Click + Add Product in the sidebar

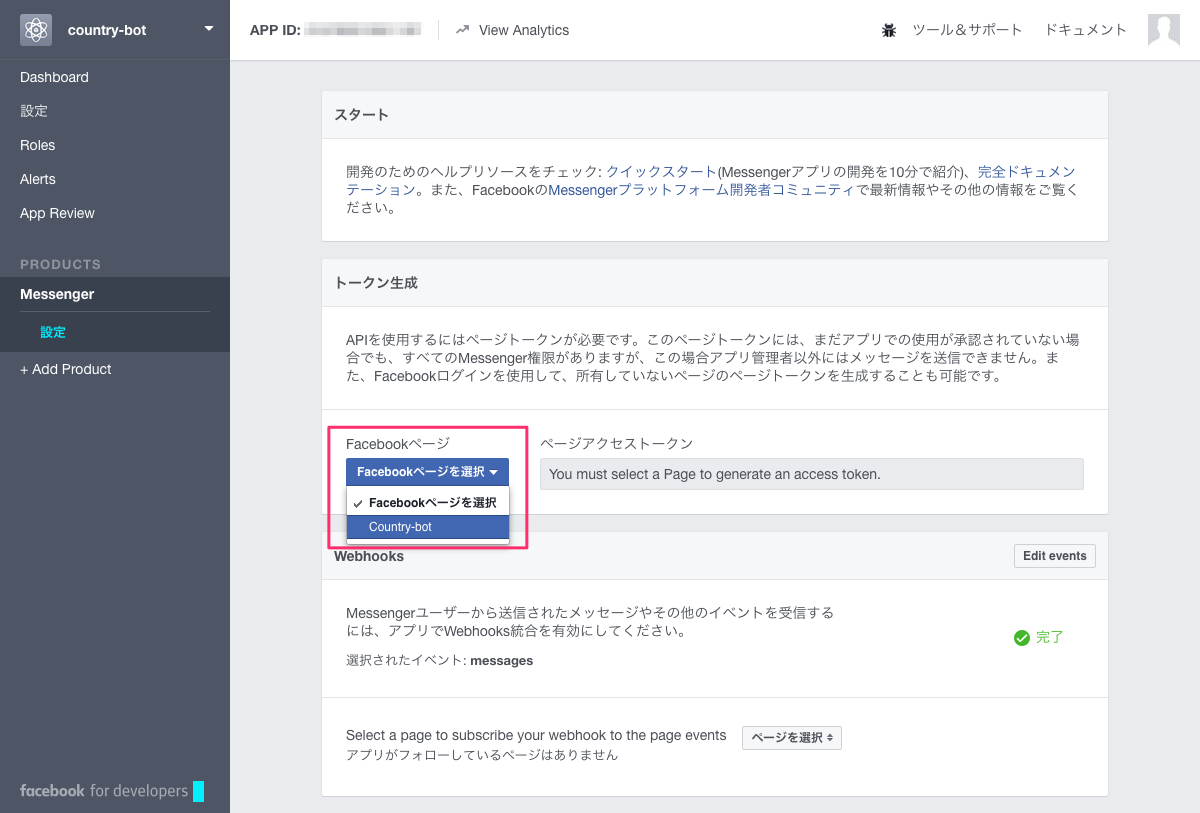tap(66, 369)
